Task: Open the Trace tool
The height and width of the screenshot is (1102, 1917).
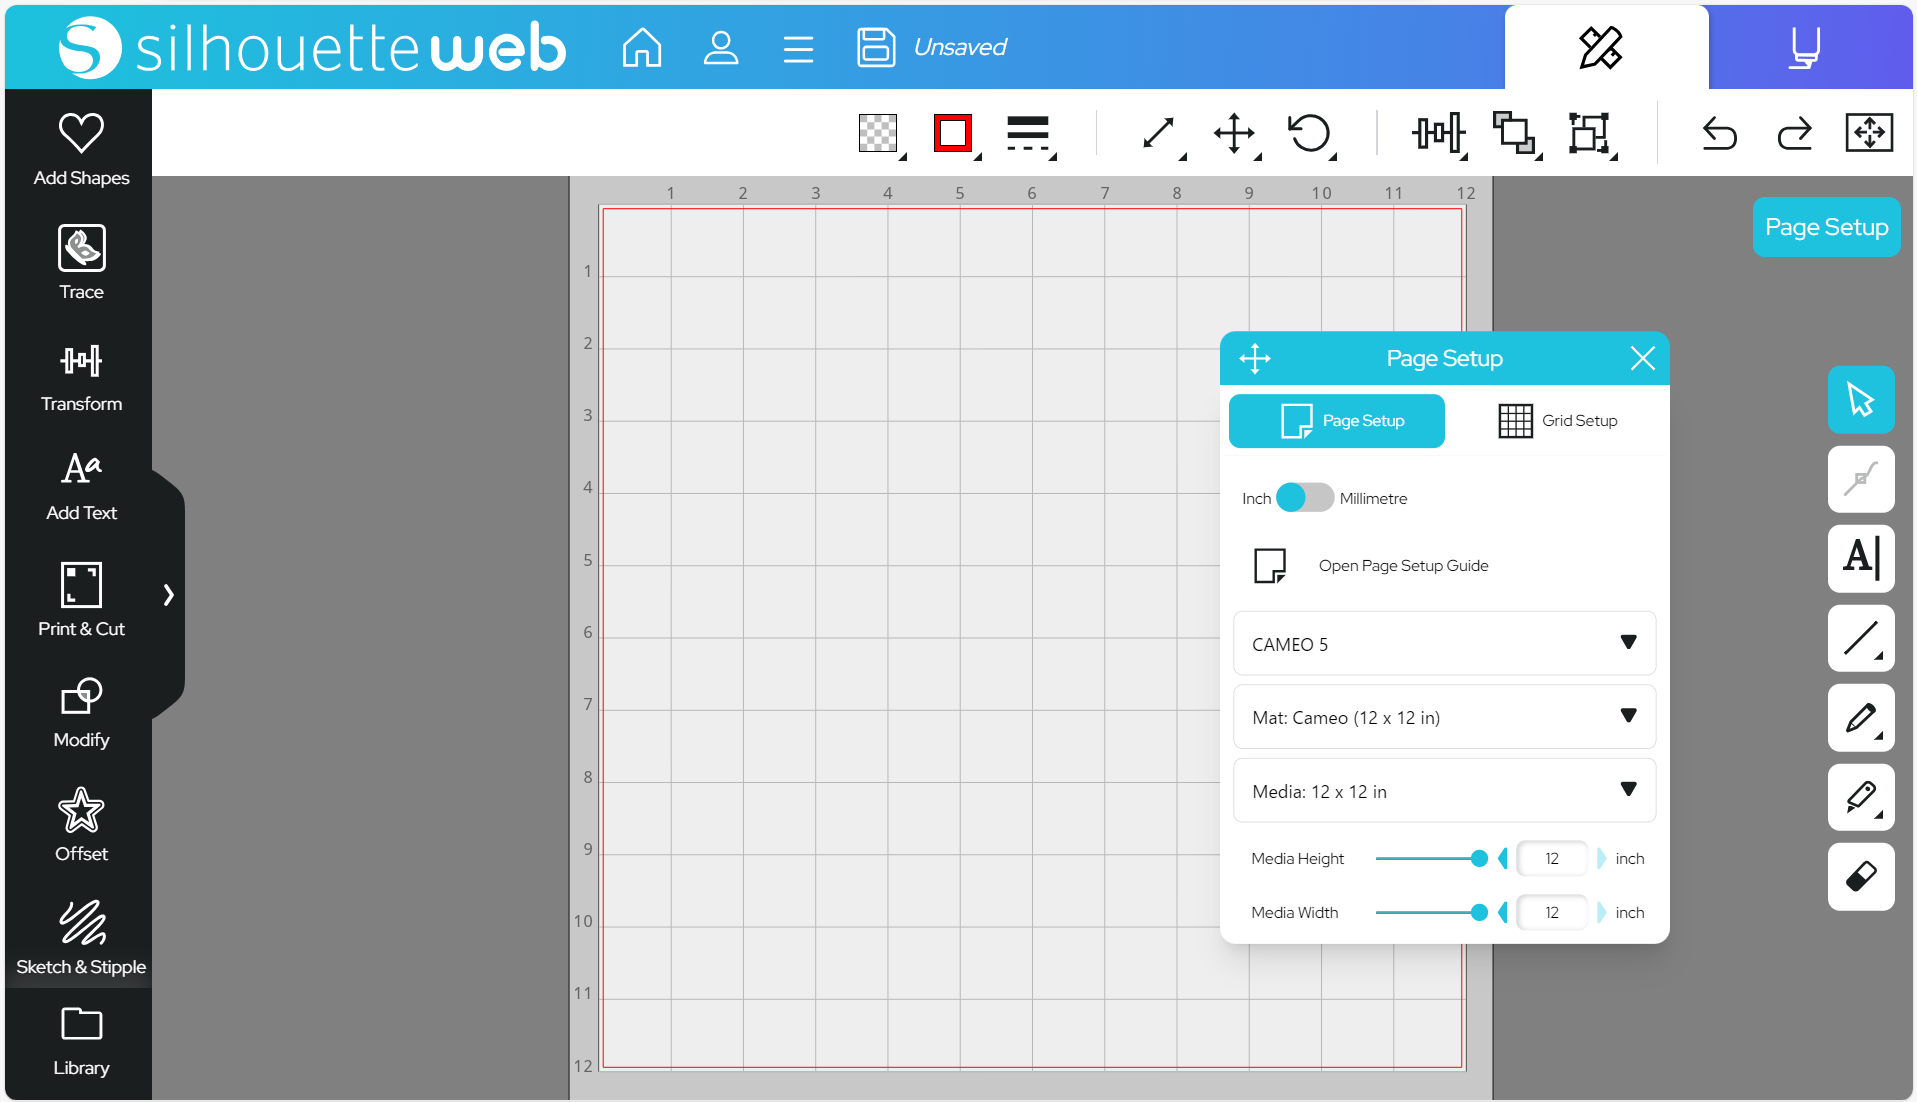Action: (x=81, y=263)
